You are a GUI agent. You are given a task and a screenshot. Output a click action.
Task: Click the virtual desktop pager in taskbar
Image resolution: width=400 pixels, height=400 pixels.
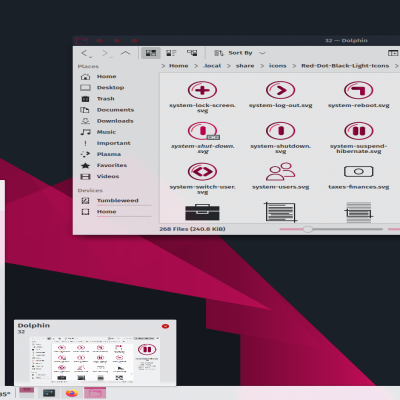tap(26, 393)
